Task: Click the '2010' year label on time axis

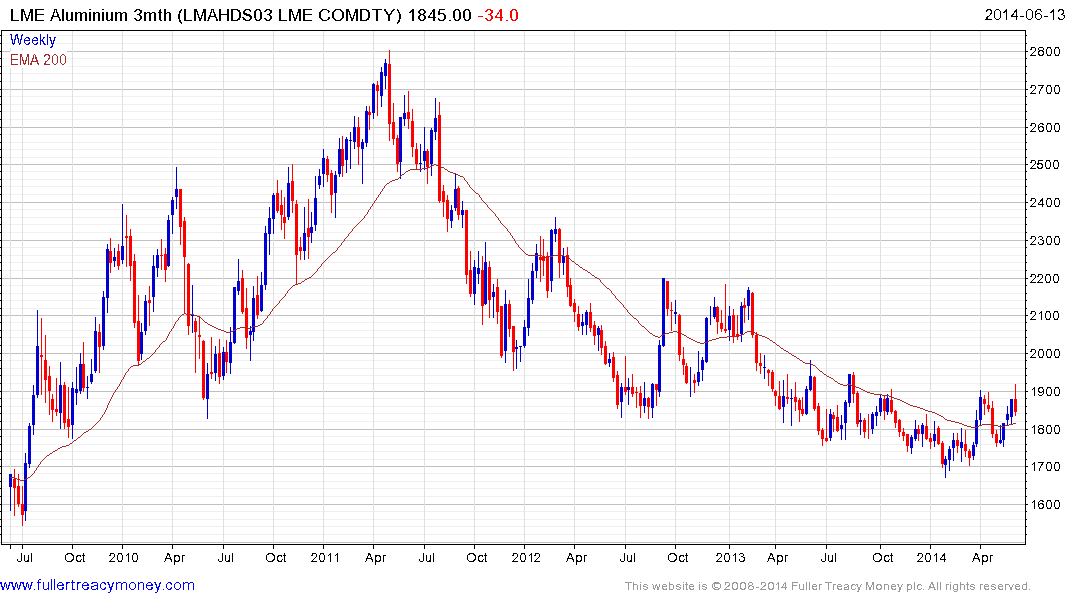Action: tap(123, 557)
